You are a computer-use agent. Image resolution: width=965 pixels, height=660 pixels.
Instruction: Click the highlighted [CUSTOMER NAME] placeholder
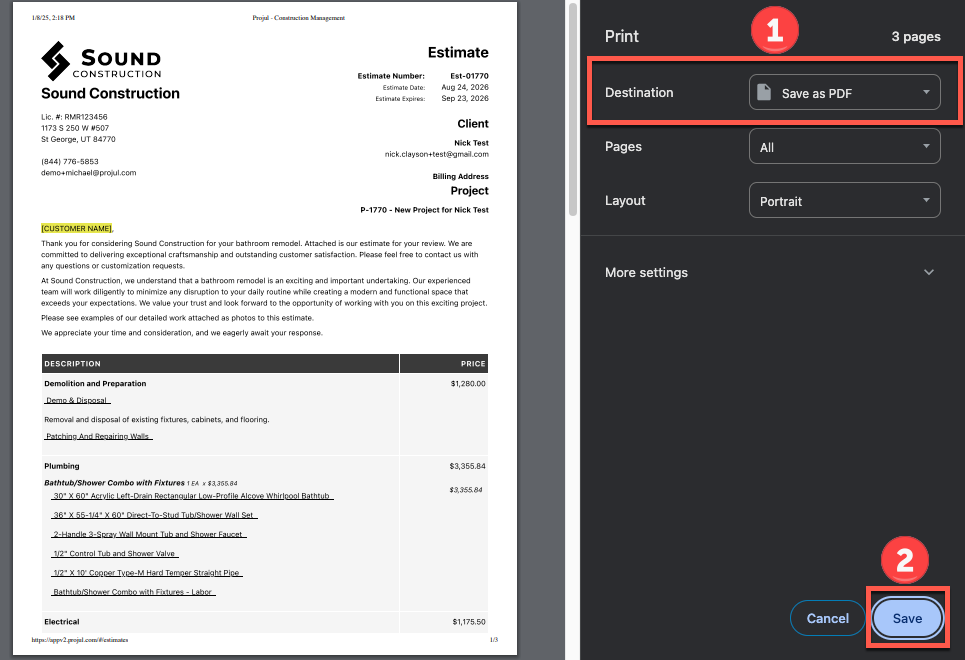click(76, 228)
